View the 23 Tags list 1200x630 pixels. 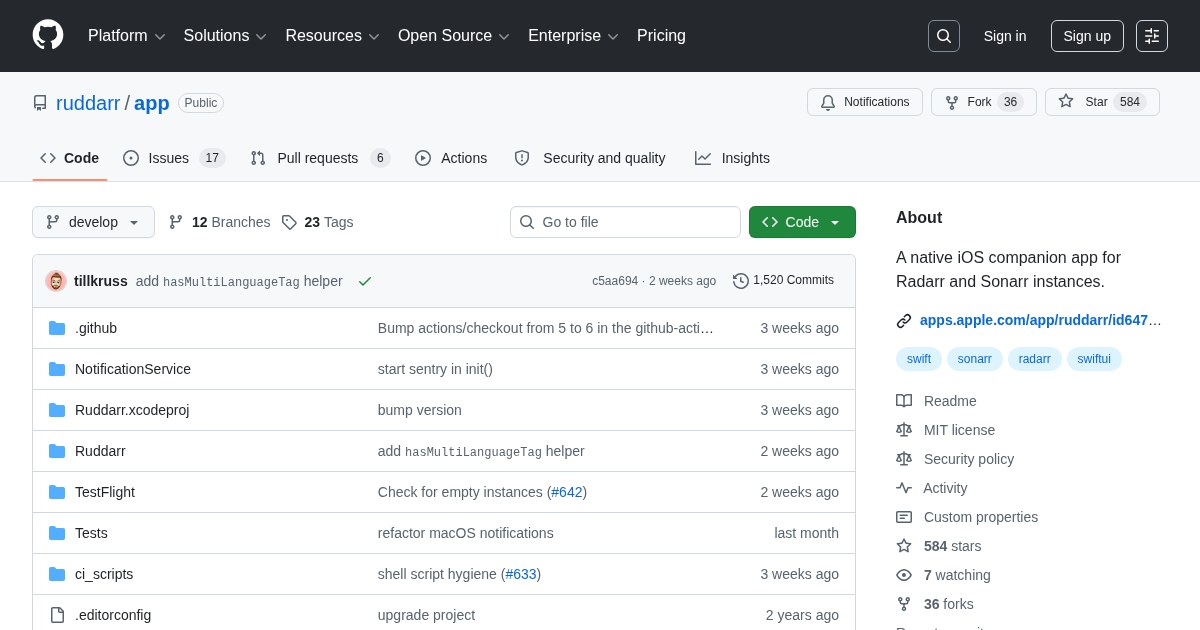(x=318, y=222)
